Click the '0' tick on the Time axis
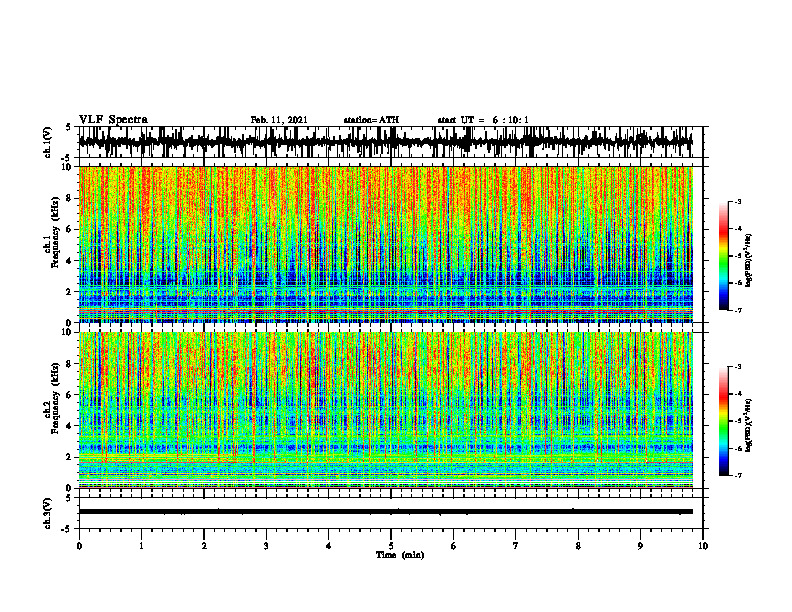The image size is (792, 612). pos(79,546)
